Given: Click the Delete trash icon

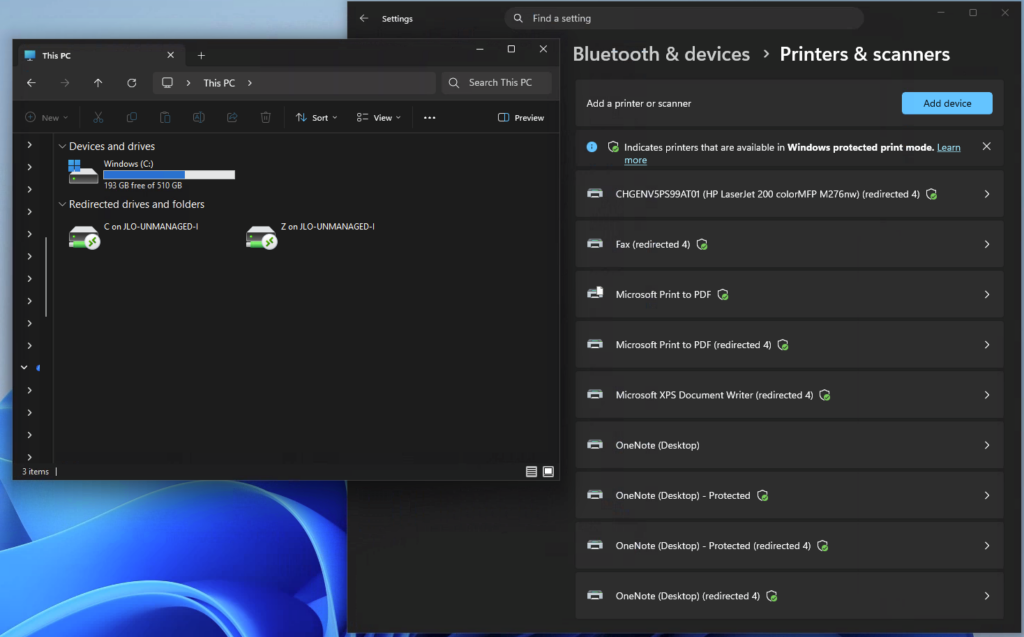Looking at the screenshot, I should coord(266,118).
